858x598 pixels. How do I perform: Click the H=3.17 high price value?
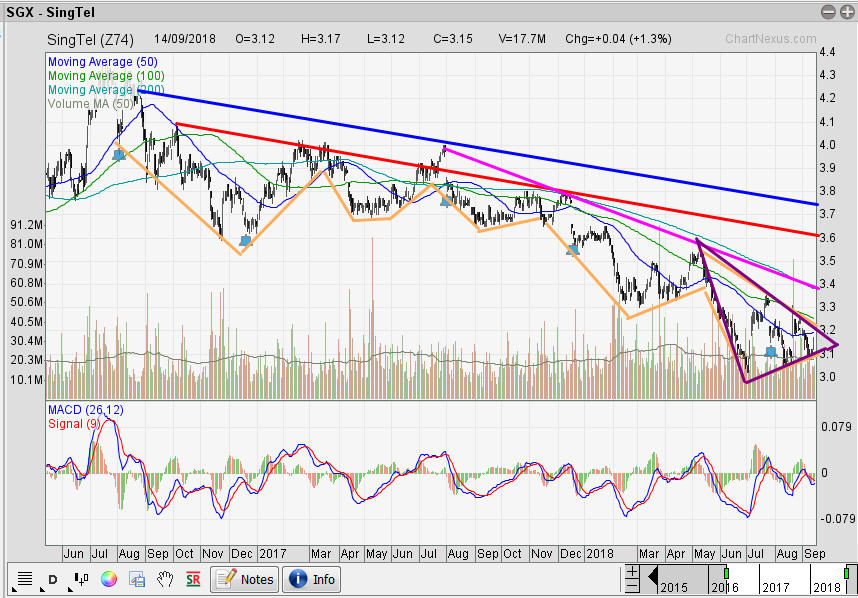coord(321,39)
